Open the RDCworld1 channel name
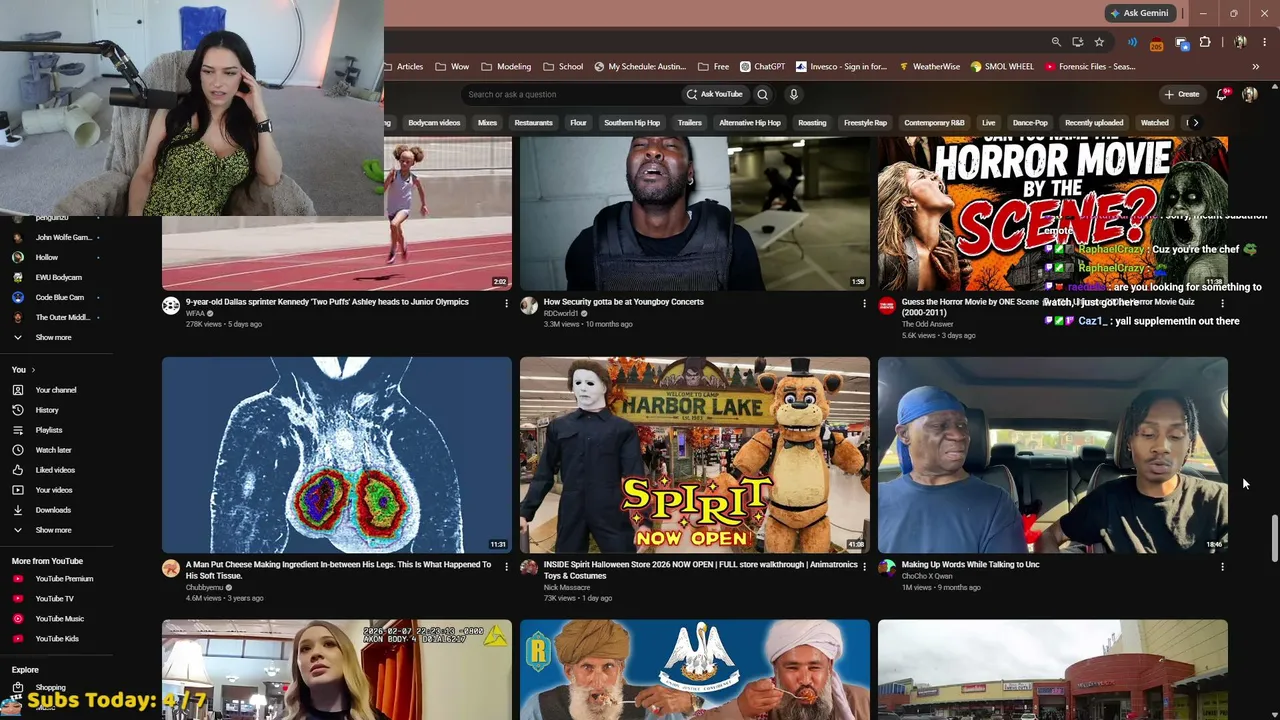 (561, 313)
